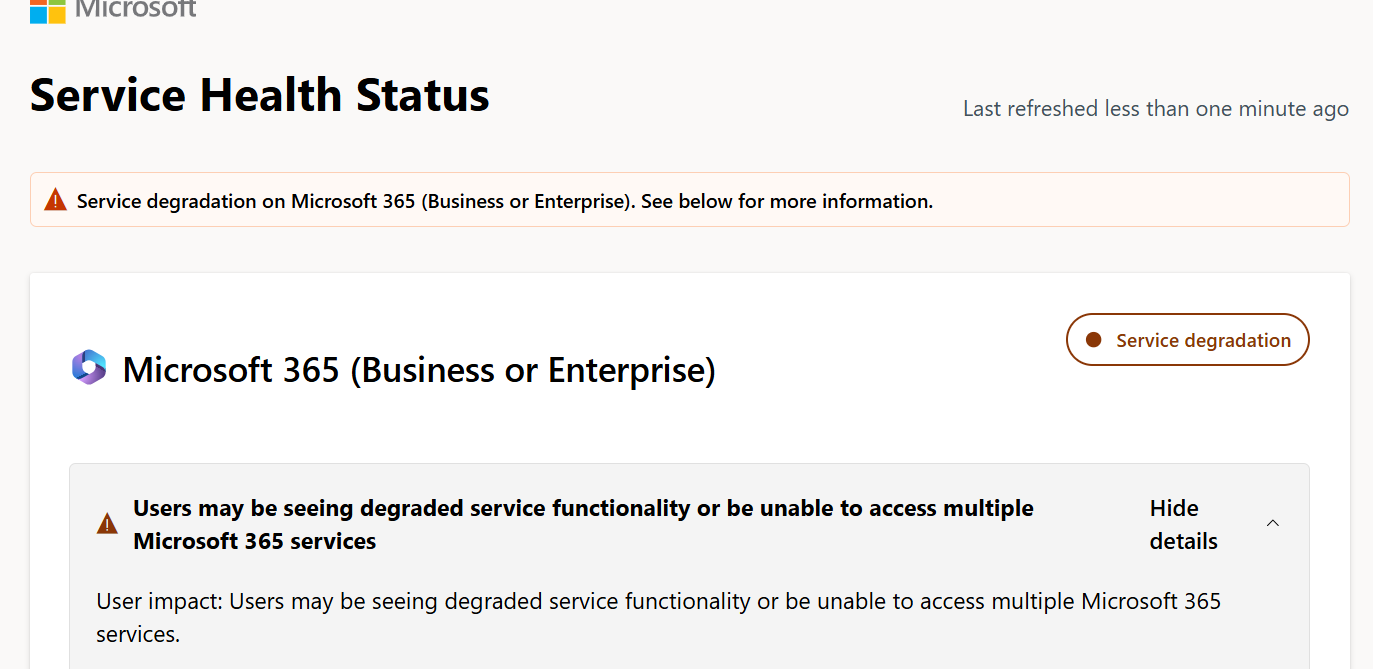The height and width of the screenshot is (669, 1373).
Task: Click the Microsoft wordmark beside the logo
Action: click(x=136, y=9)
